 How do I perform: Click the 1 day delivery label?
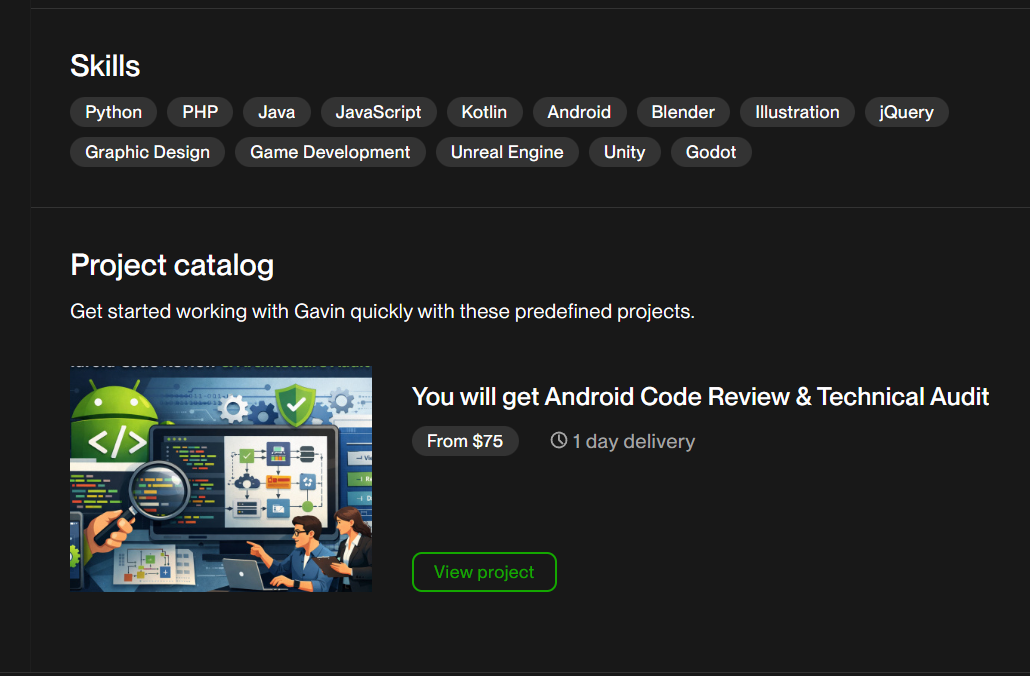(634, 440)
